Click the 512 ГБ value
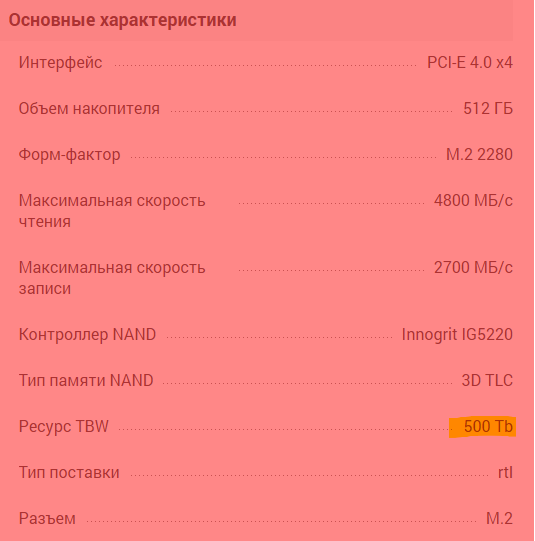The width and height of the screenshot is (535, 541). click(x=488, y=108)
